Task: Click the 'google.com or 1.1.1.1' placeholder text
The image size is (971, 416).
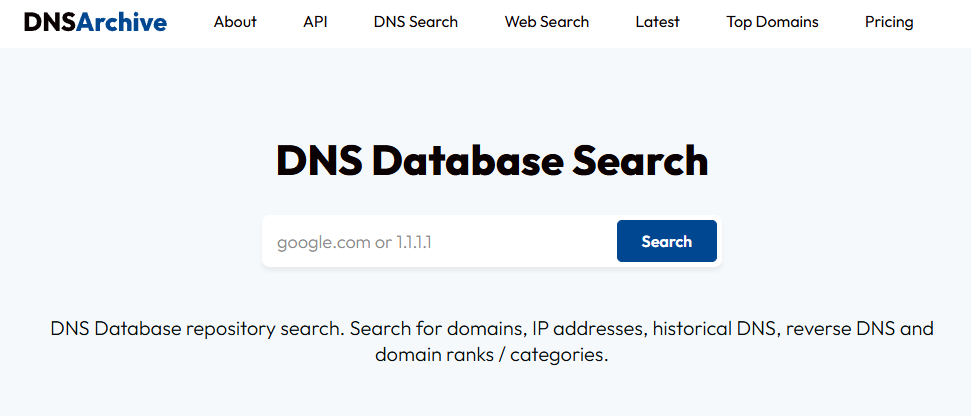Action: [x=354, y=242]
